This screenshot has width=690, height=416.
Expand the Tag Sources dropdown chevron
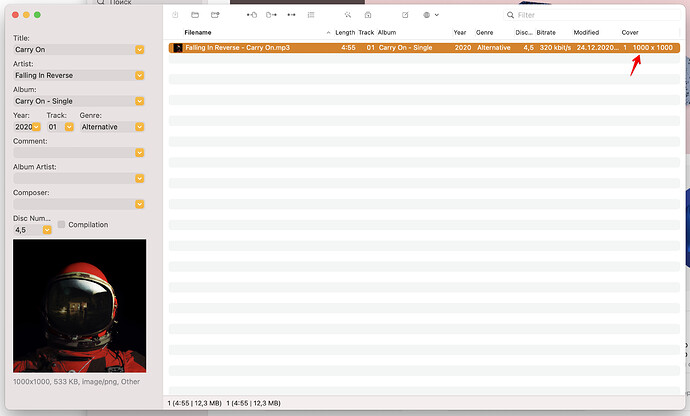437,15
